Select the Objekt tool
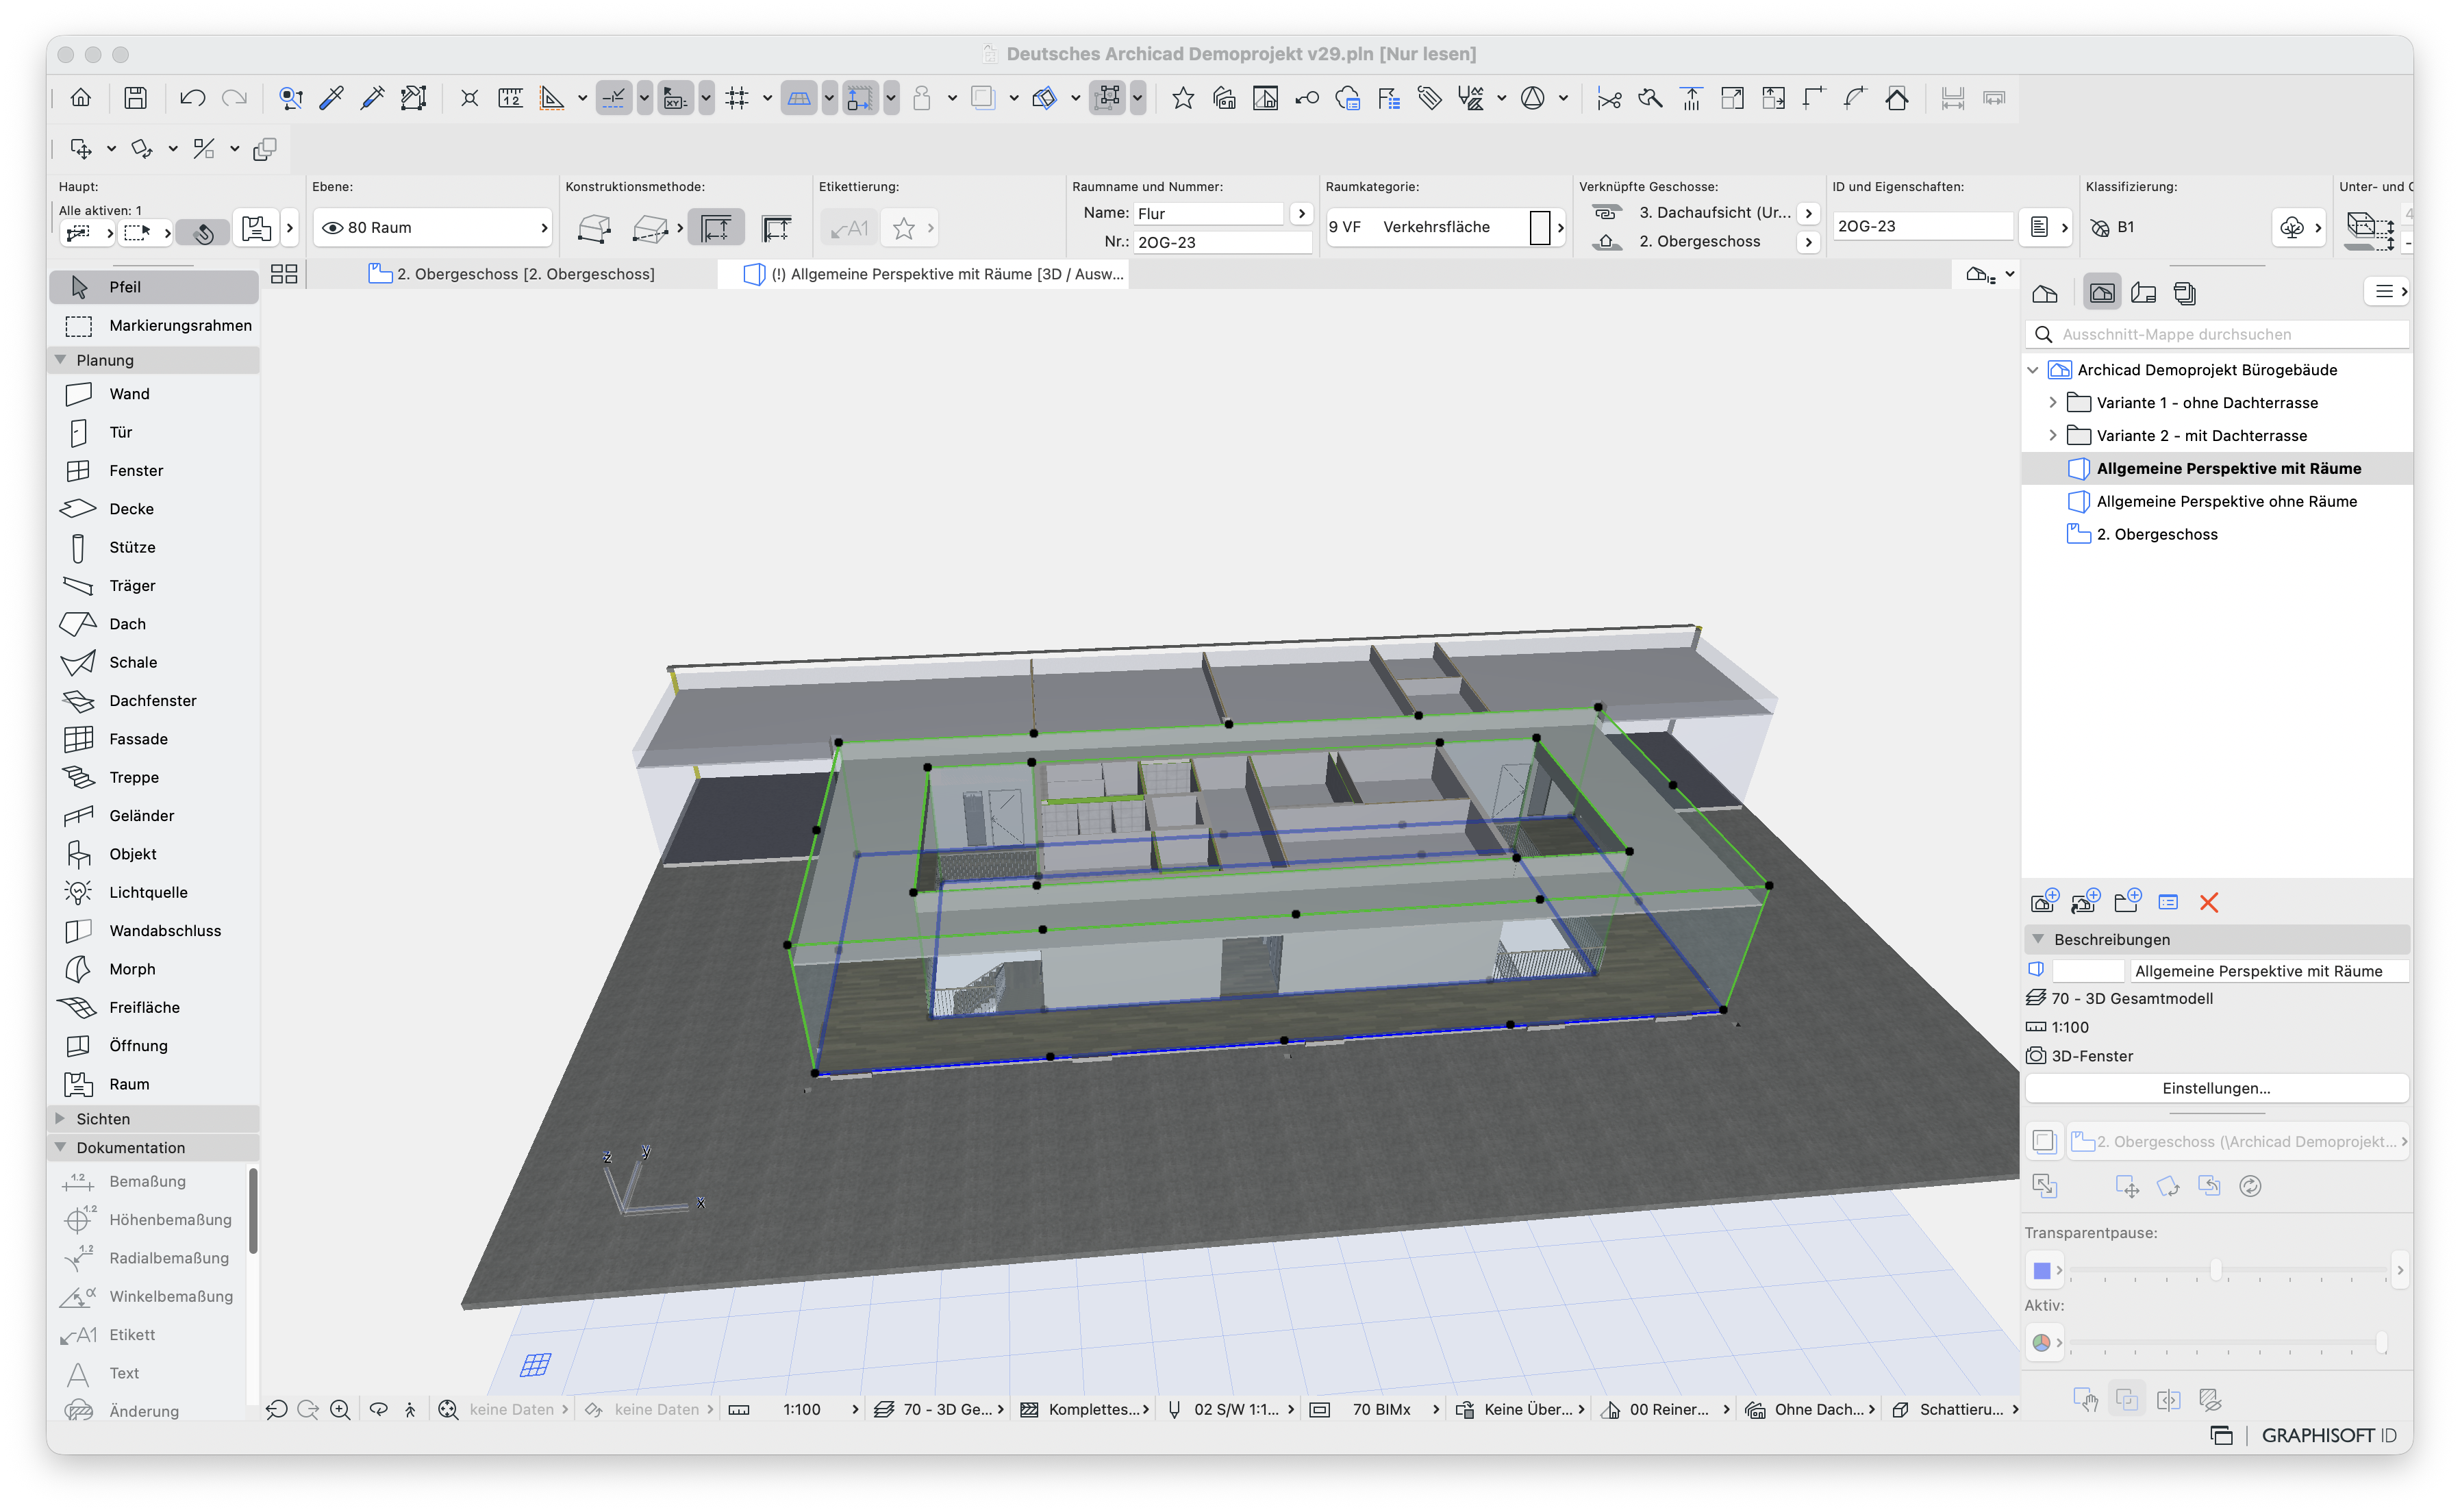The width and height of the screenshot is (2460, 1512). tap(154, 854)
